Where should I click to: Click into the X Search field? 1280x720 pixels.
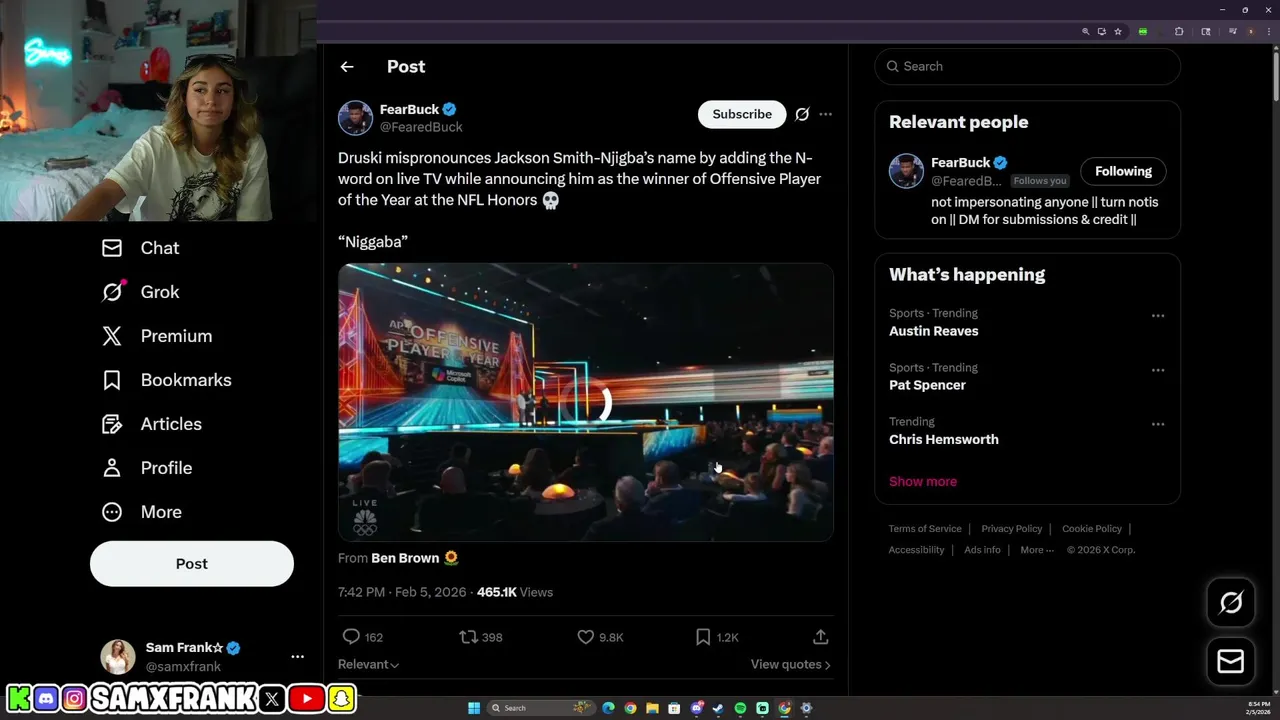tap(1028, 66)
